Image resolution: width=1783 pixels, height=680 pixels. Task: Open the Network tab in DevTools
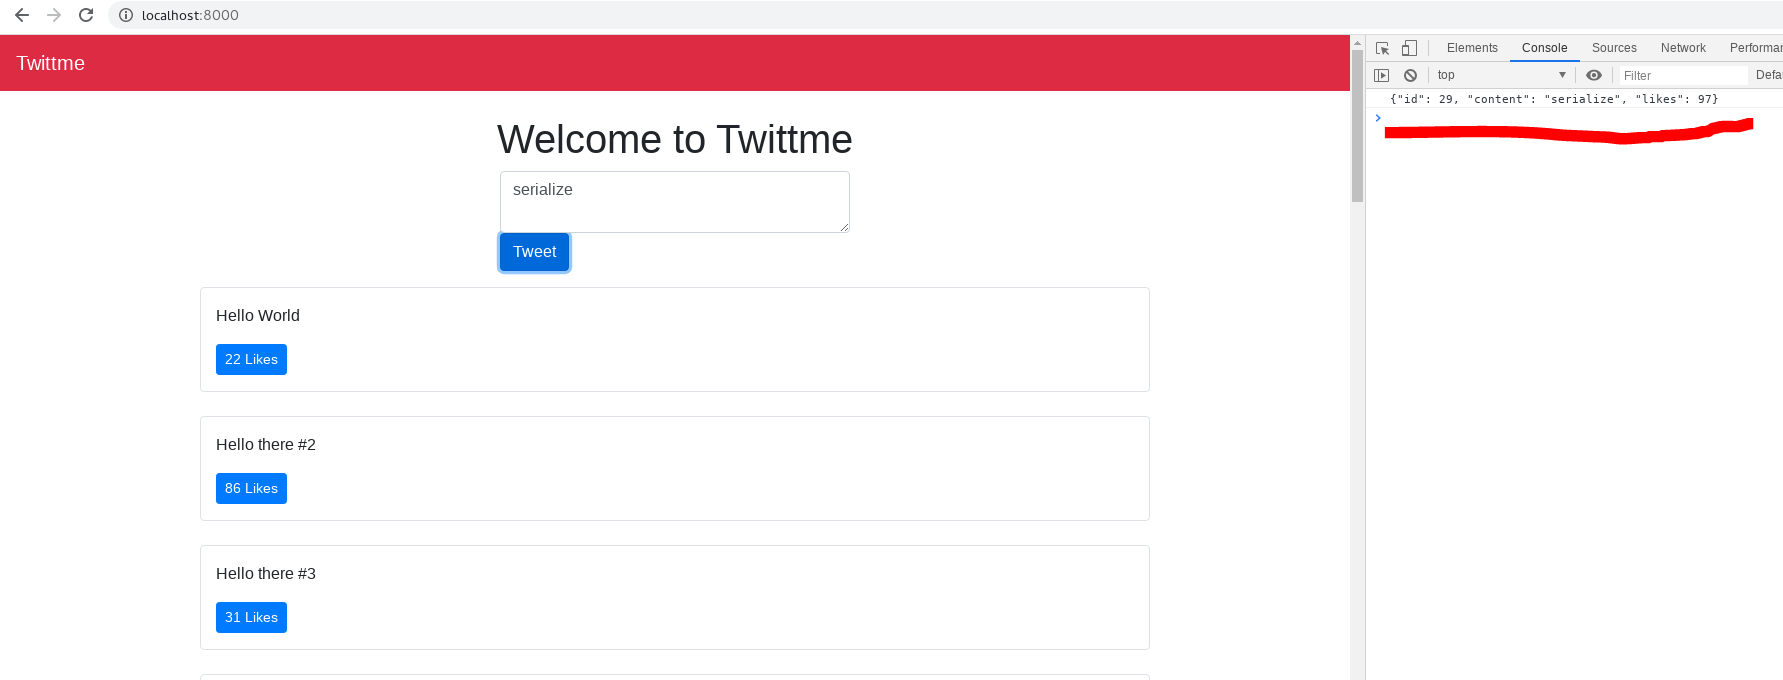1683,48
